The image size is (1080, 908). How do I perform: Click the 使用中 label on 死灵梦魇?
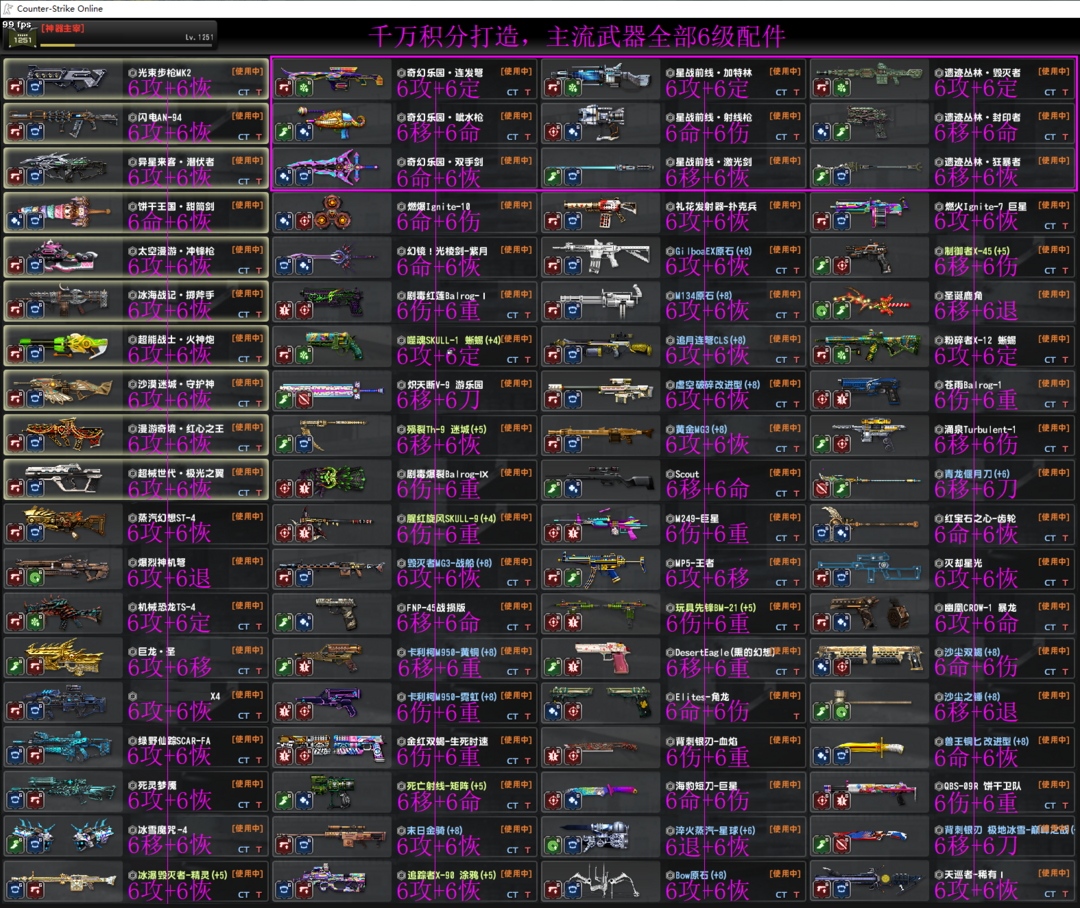point(247,784)
